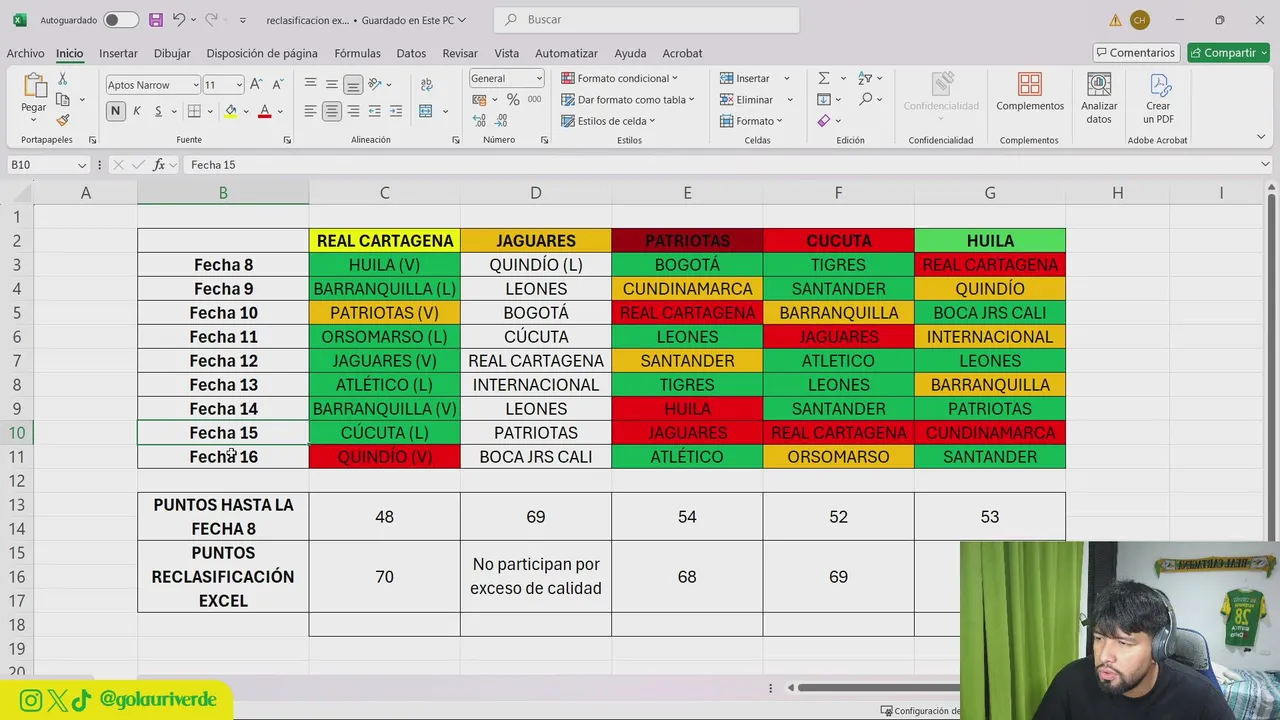This screenshot has width=1280, height=720.
Task: Expand Formato condicional dropdown
Action: tap(675, 78)
